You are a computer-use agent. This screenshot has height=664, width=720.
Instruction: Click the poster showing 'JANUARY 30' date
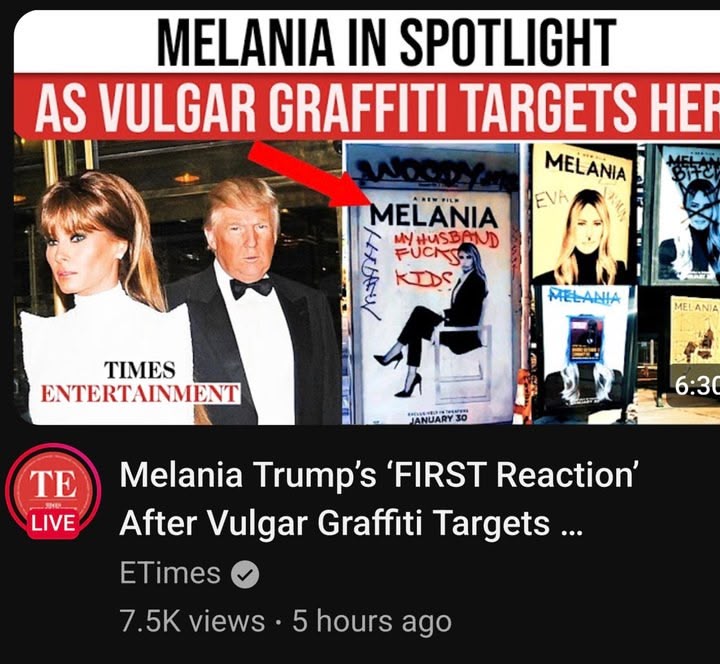pos(432,307)
